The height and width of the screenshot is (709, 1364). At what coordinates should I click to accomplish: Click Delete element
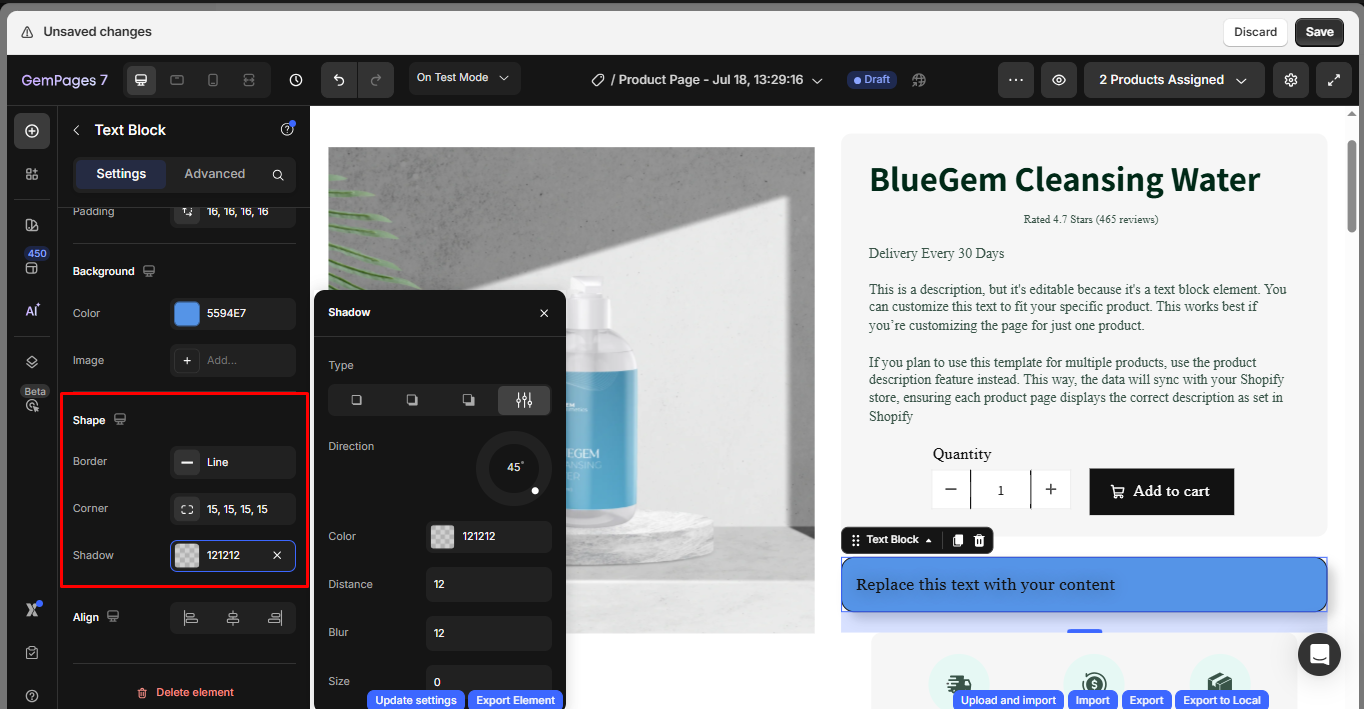coord(185,692)
